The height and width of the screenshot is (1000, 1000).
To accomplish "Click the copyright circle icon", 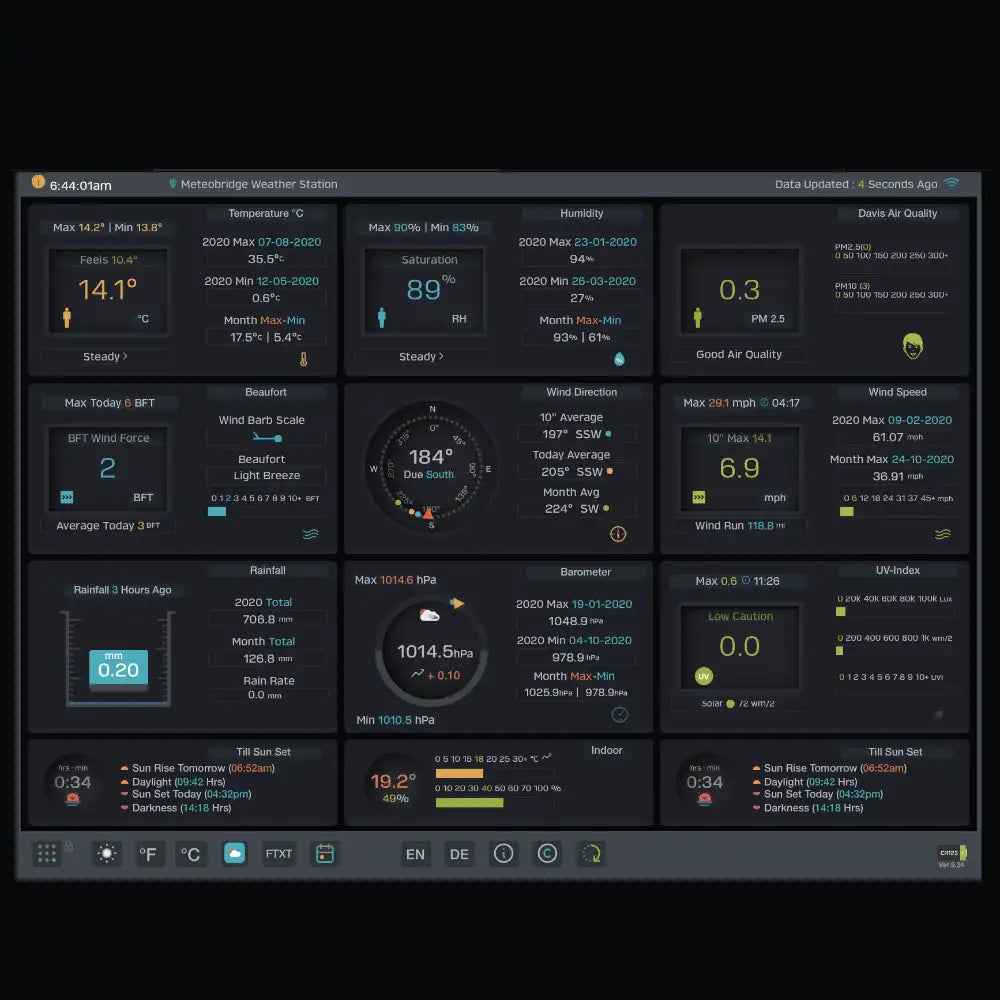I will [547, 854].
